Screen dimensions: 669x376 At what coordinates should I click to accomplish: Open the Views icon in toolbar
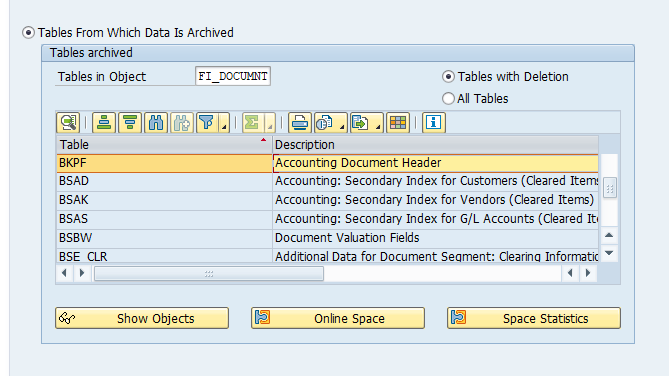tap(325, 123)
